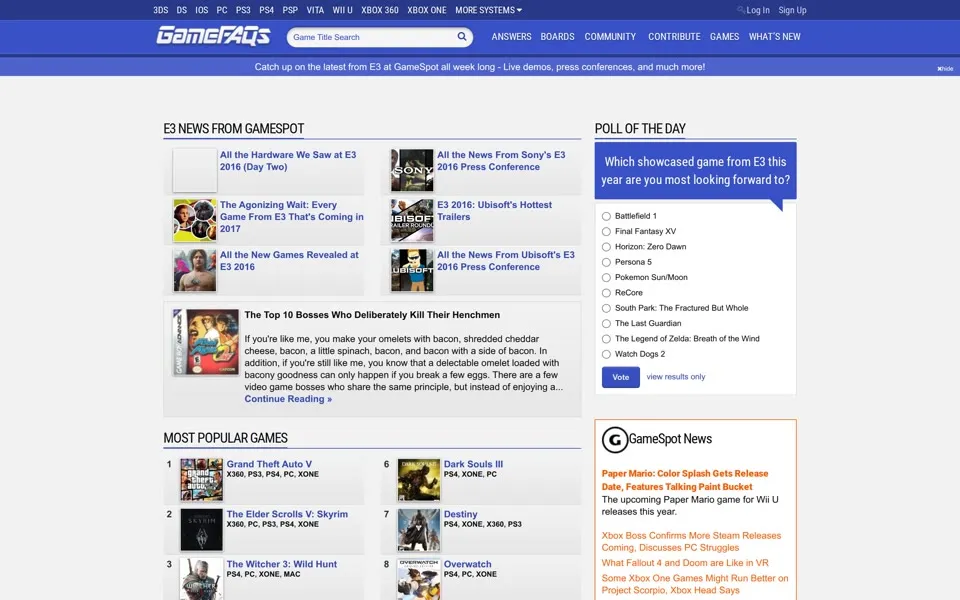
Task: Open the Contribute menu
Action: 674,37
